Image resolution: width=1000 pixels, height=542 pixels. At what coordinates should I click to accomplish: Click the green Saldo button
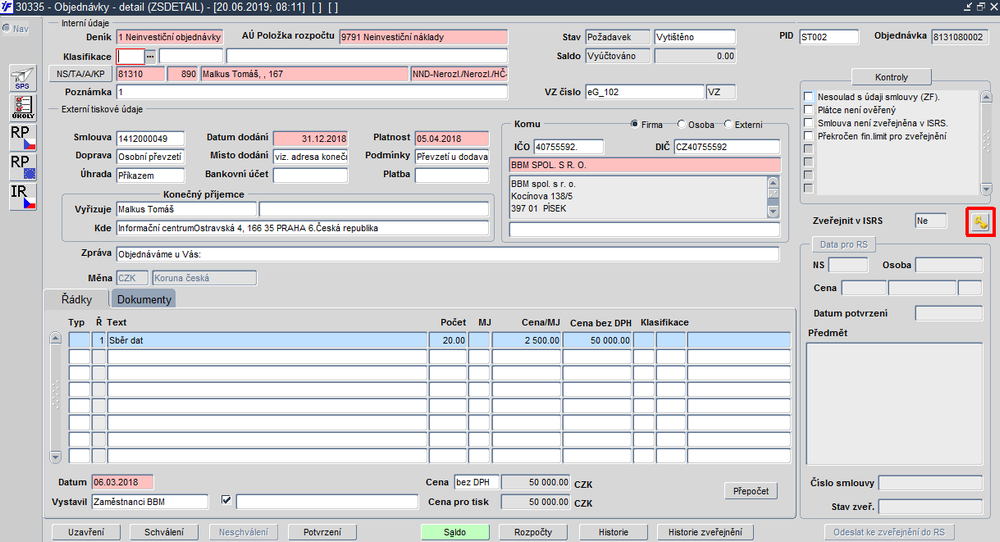coord(455,532)
